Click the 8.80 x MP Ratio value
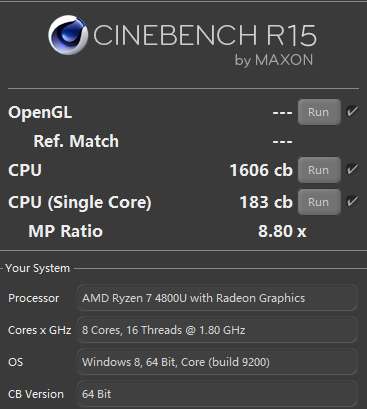This screenshot has width=367, height=409. coord(282,231)
